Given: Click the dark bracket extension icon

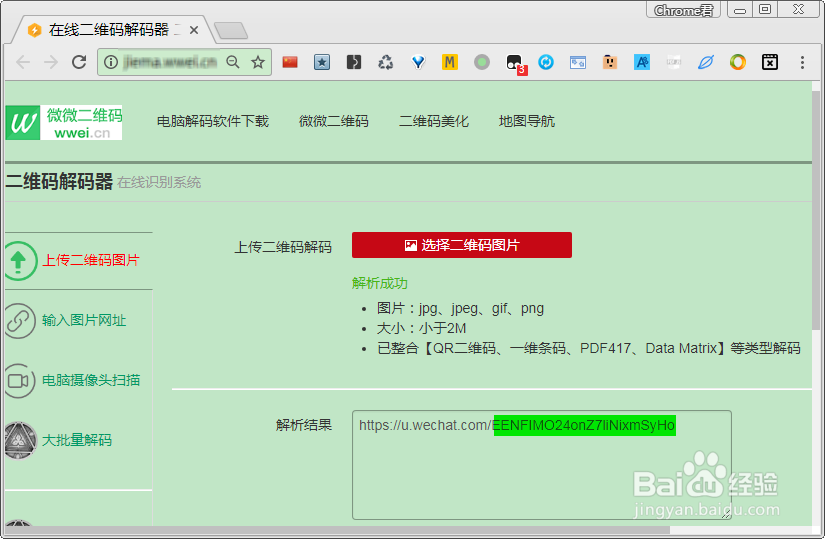Looking at the screenshot, I should (x=354, y=62).
